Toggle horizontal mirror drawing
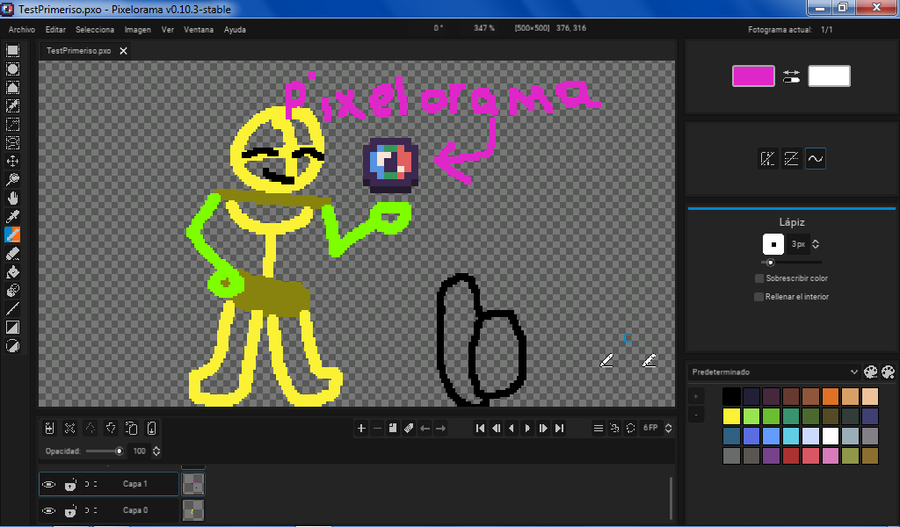Viewport: 900px width, 527px height. [x=767, y=158]
